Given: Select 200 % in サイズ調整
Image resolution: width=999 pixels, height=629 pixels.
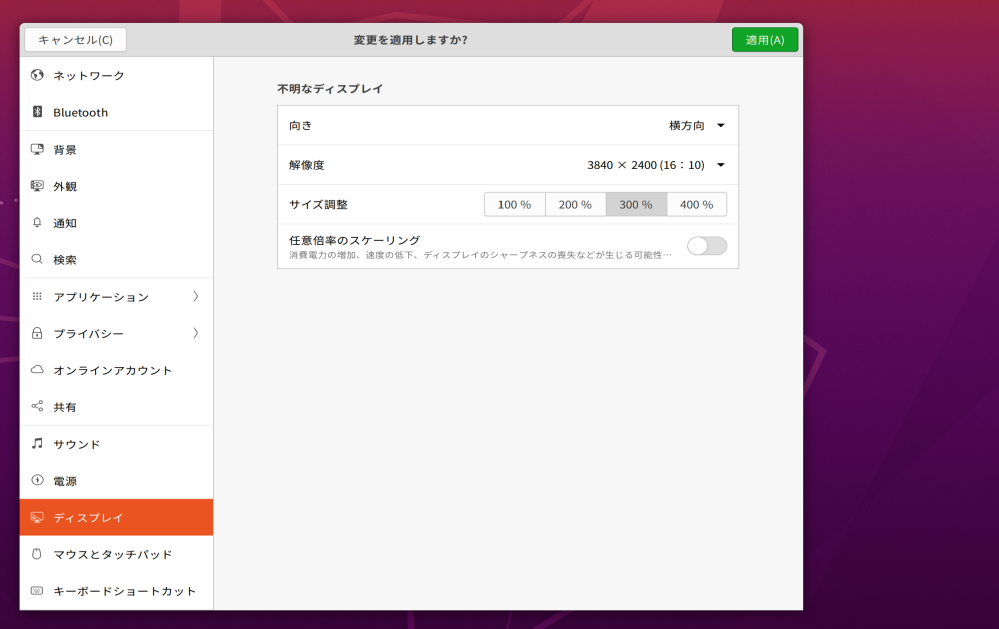Looking at the screenshot, I should pyautogui.click(x=575, y=204).
